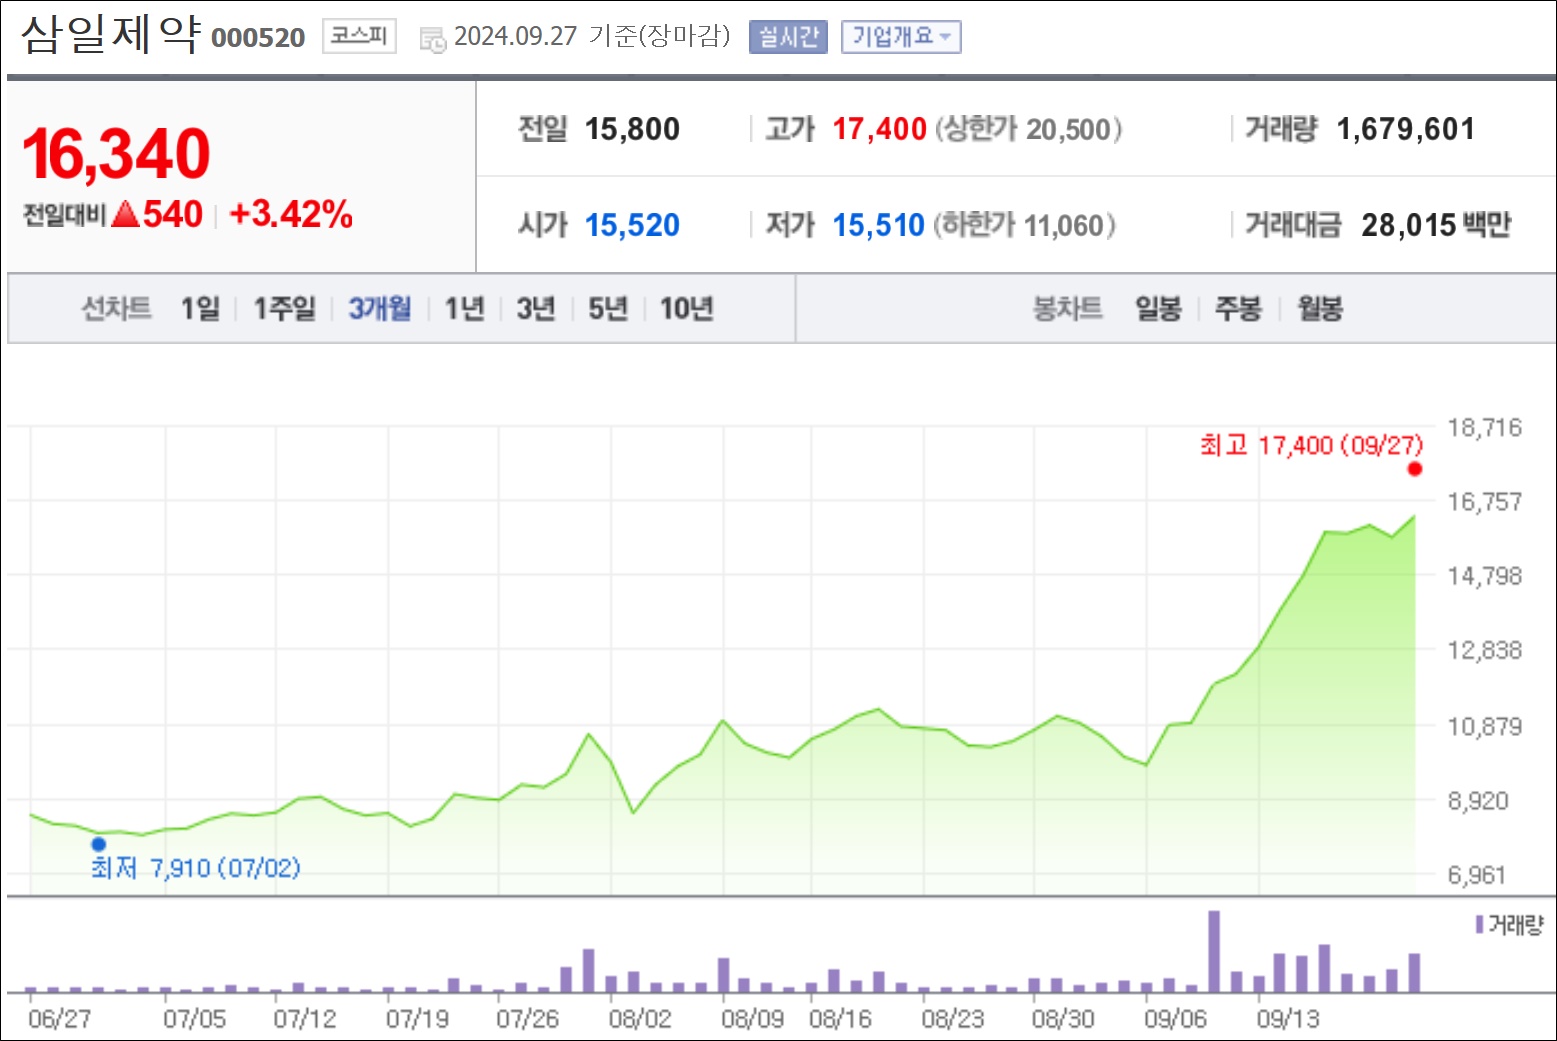This screenshot has height=1041, width=1557.
Task: Switch to the 월봉 candle chart
Action: (1320, 309)
